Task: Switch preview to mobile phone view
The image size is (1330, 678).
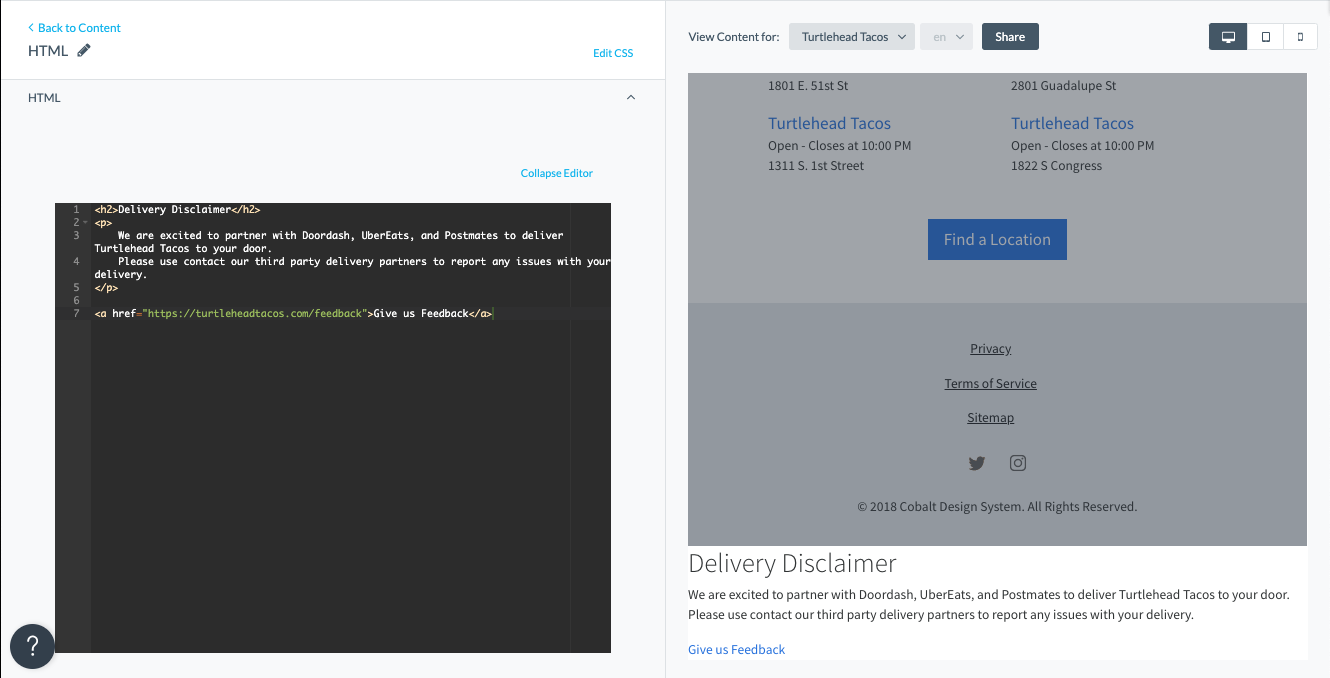Action: 1300,37
